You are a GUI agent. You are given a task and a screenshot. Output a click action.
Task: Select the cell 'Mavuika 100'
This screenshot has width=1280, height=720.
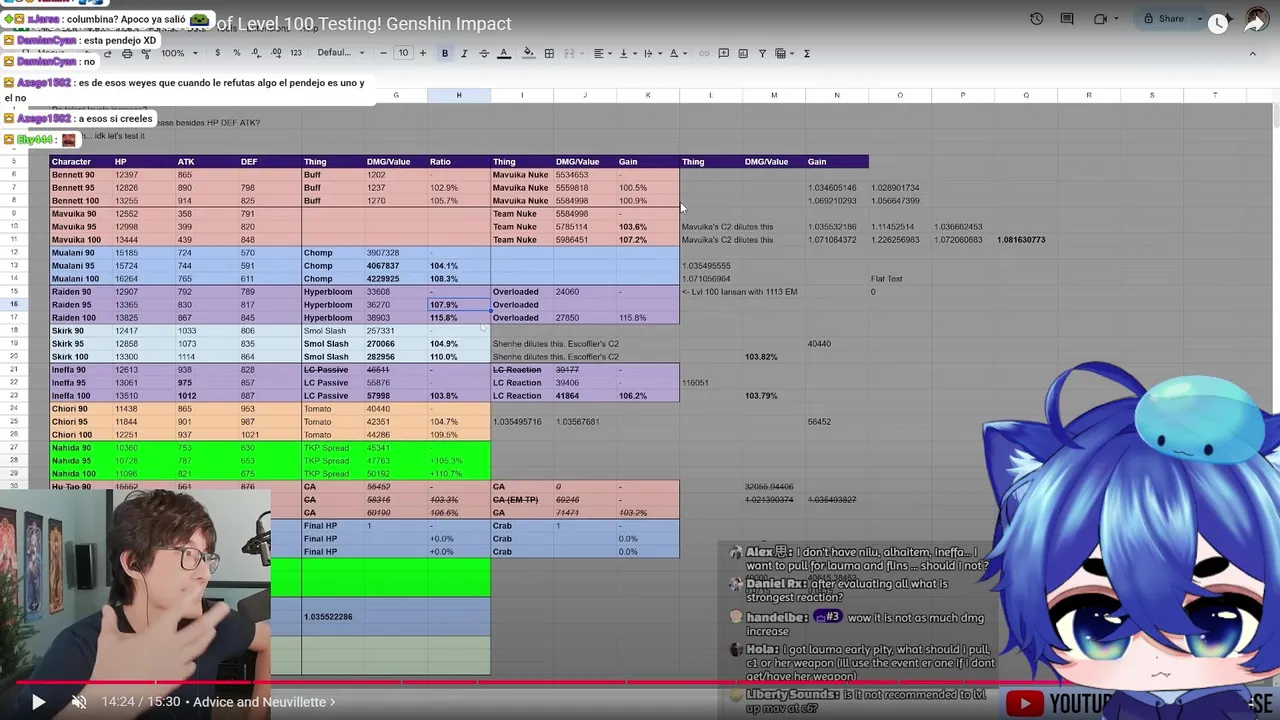coord(82,239)
